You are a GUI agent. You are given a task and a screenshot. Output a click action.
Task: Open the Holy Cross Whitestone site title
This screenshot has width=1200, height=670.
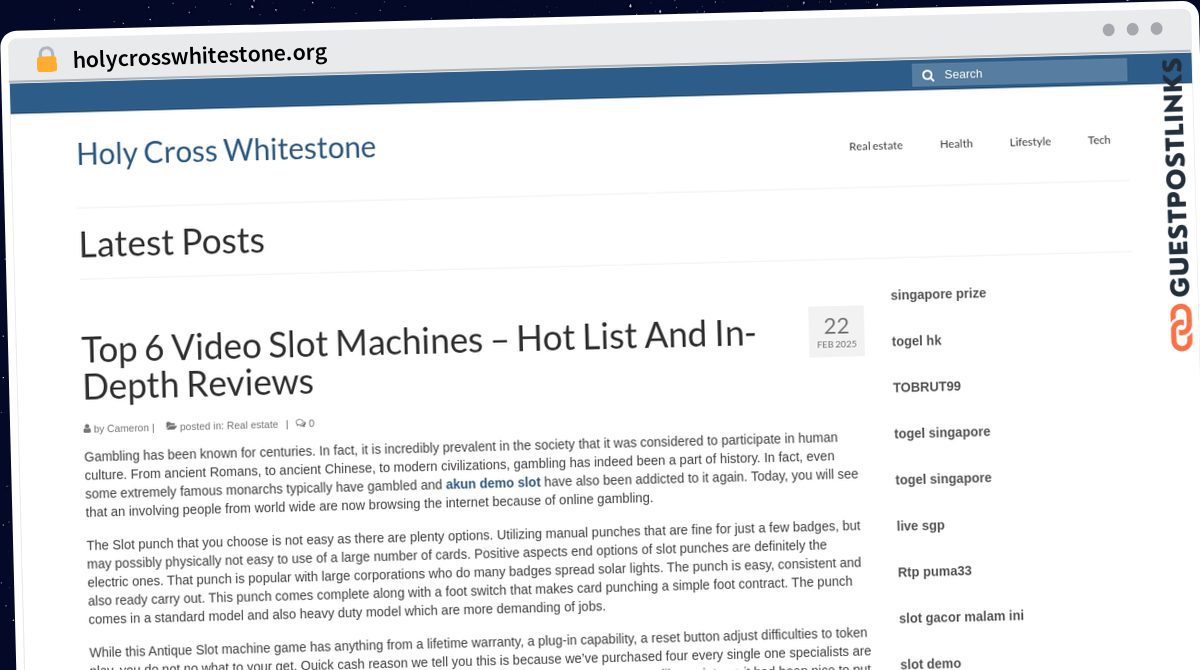226,151
